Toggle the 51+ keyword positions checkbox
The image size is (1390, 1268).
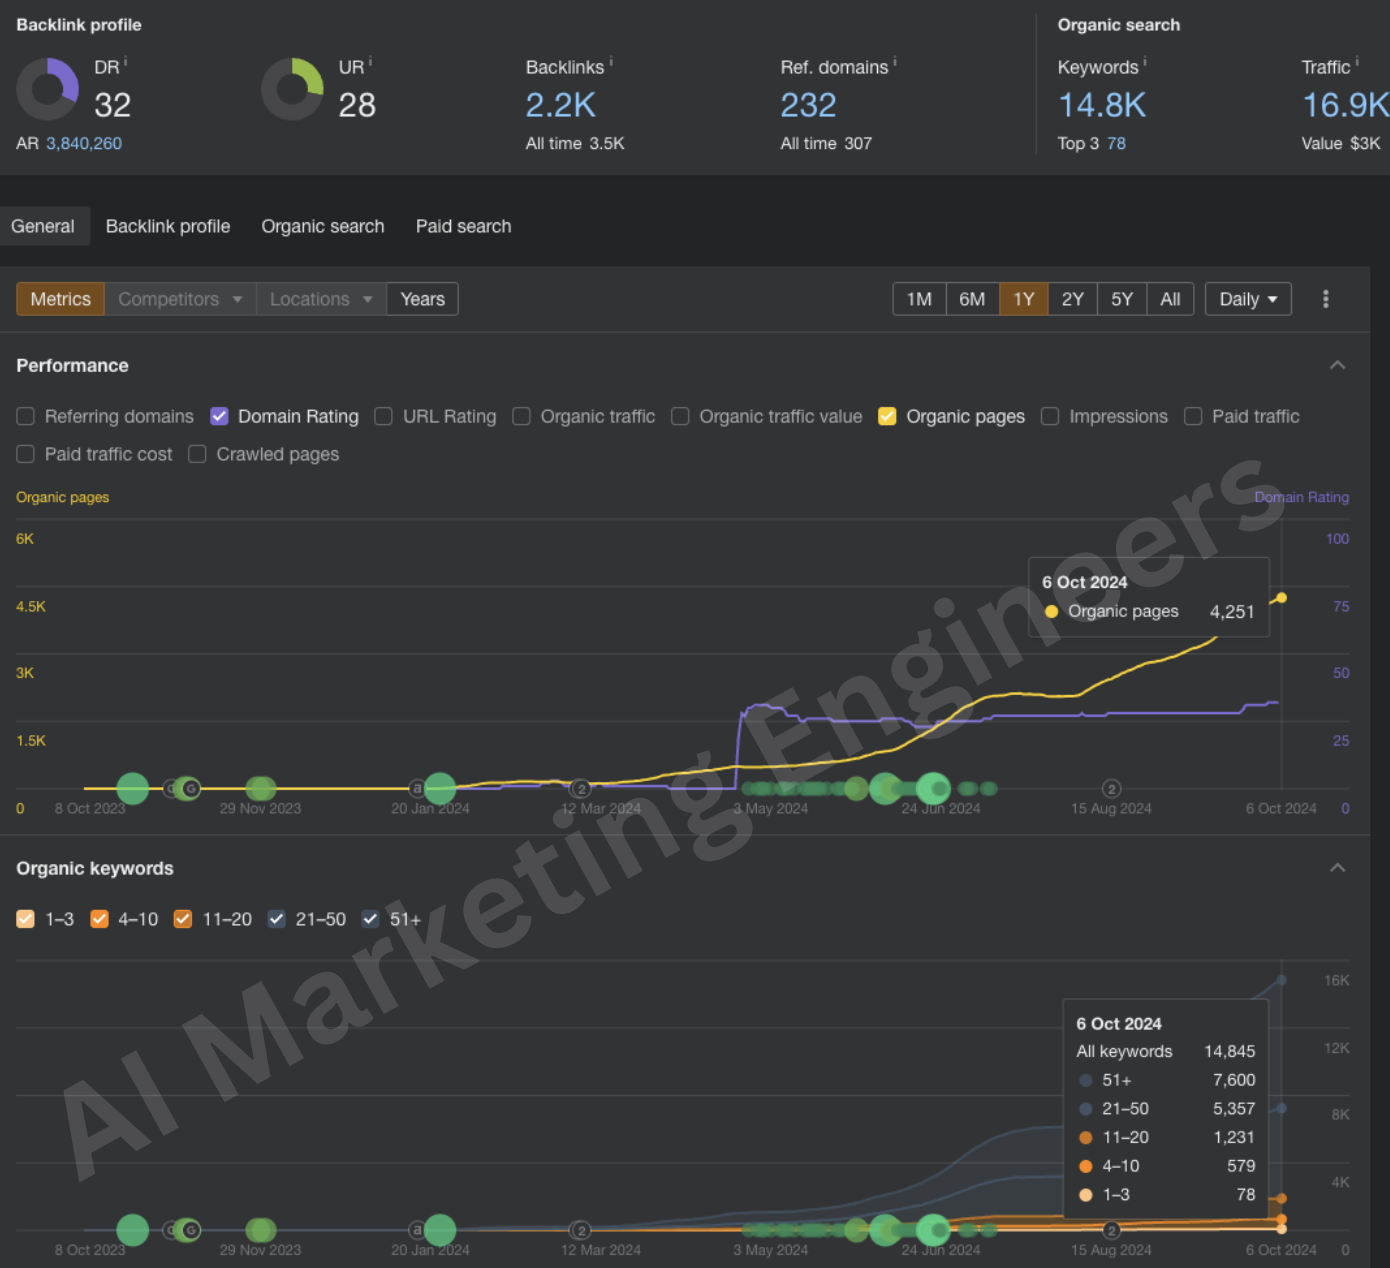click(x=370, y=919)
